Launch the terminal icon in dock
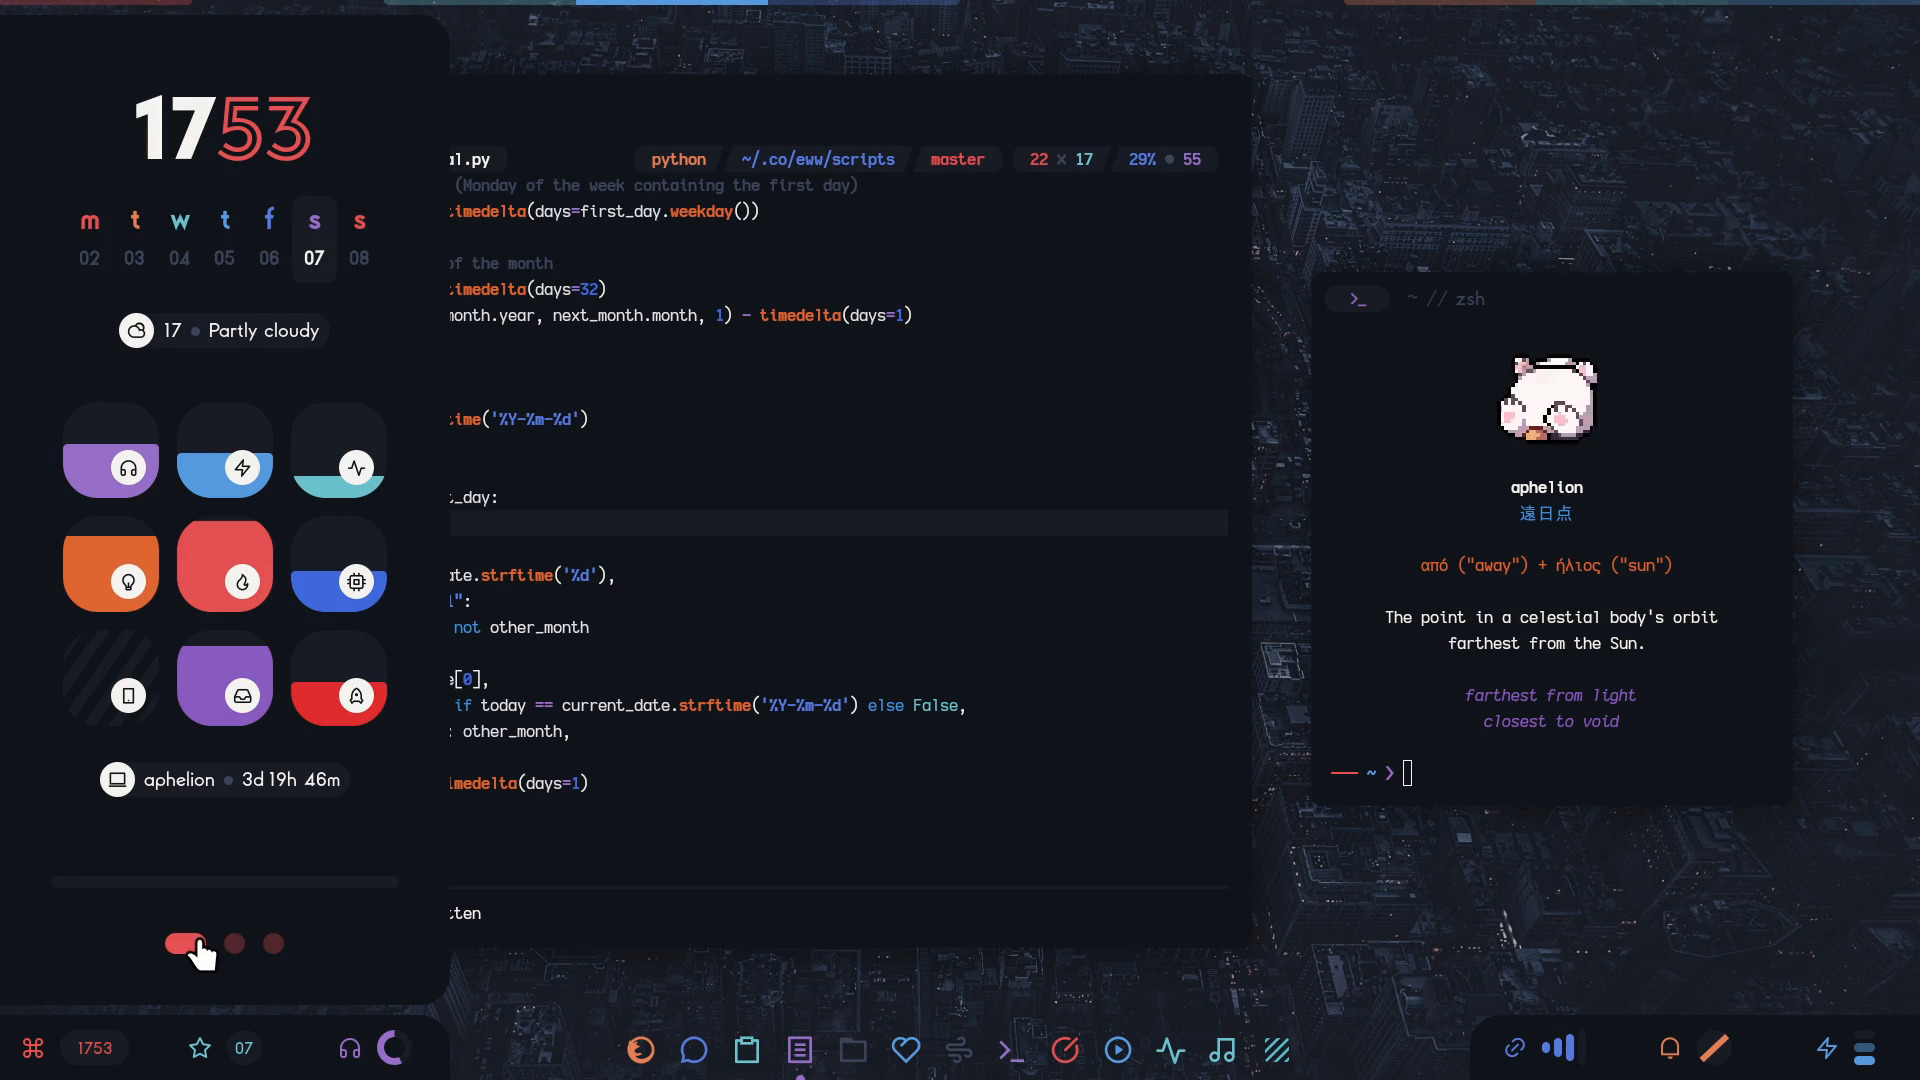Image resolution: width=1920 pixels, height=1080 pixels. 1011,1050
